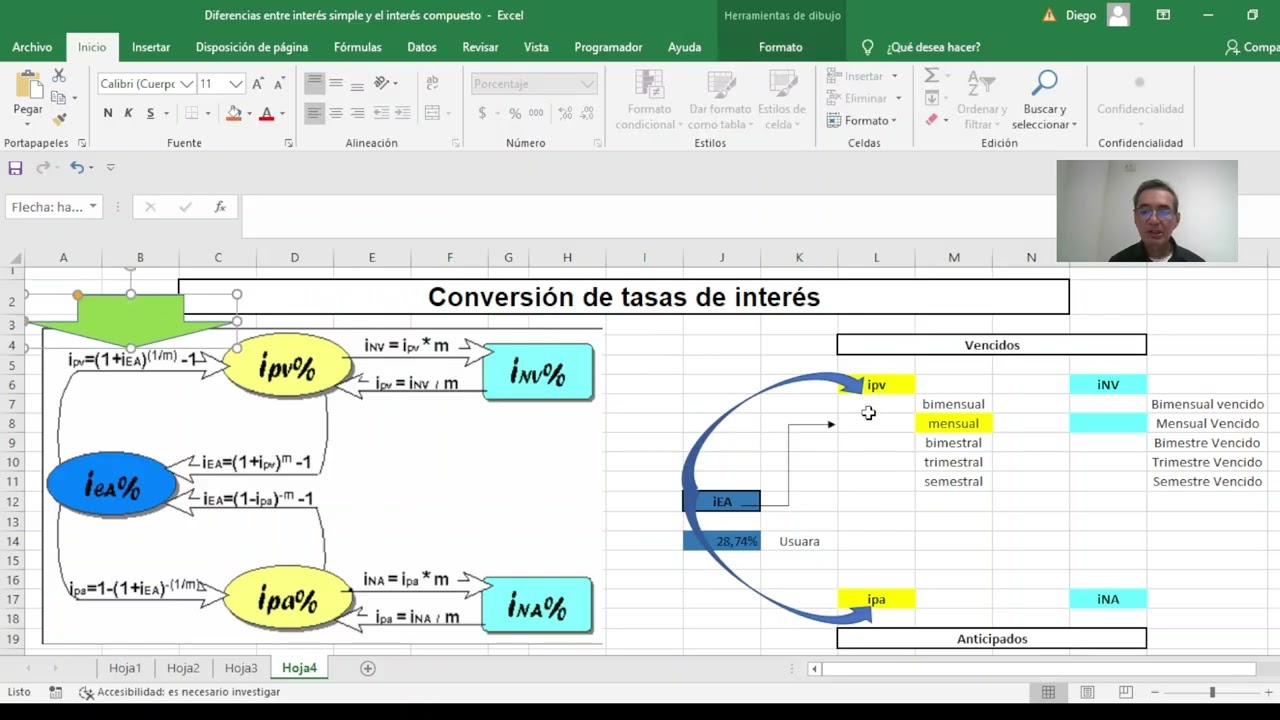Click the decrease decimals icon
1280x720 pixels.
586,113
